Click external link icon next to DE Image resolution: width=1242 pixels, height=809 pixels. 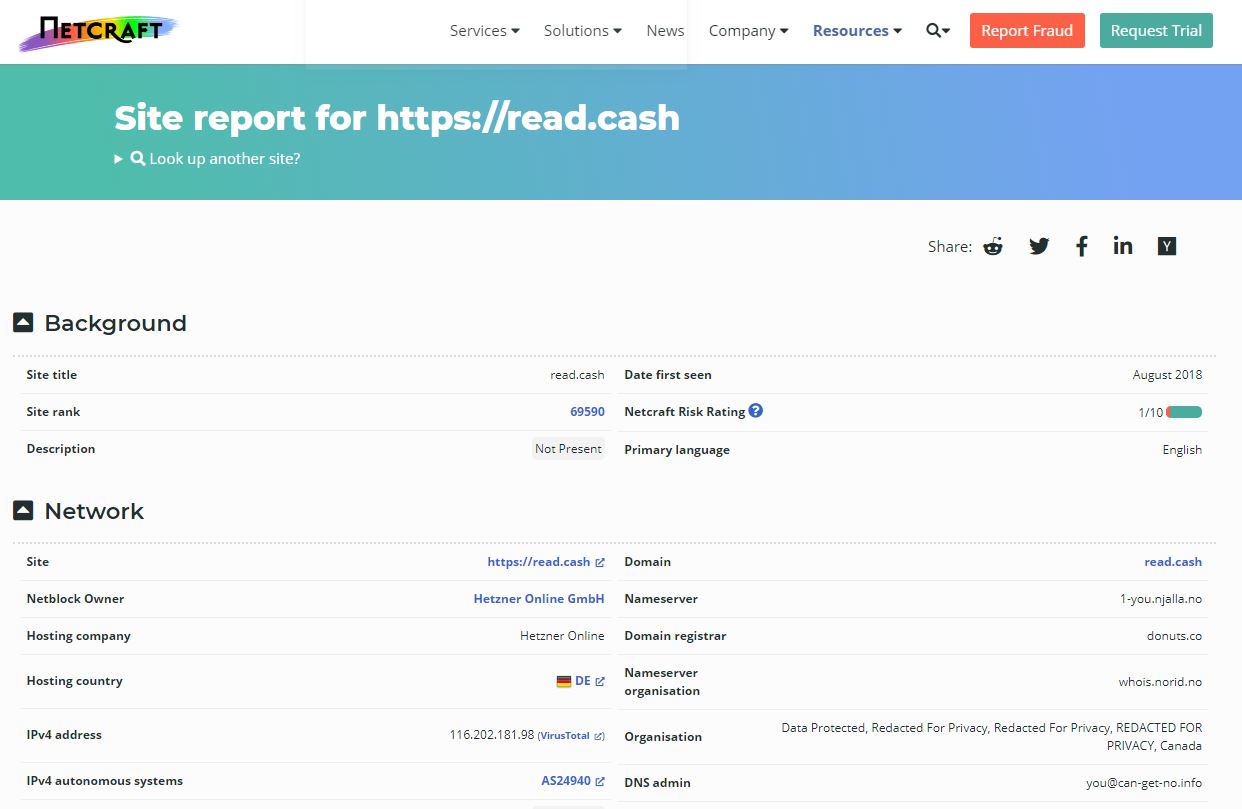600,682
